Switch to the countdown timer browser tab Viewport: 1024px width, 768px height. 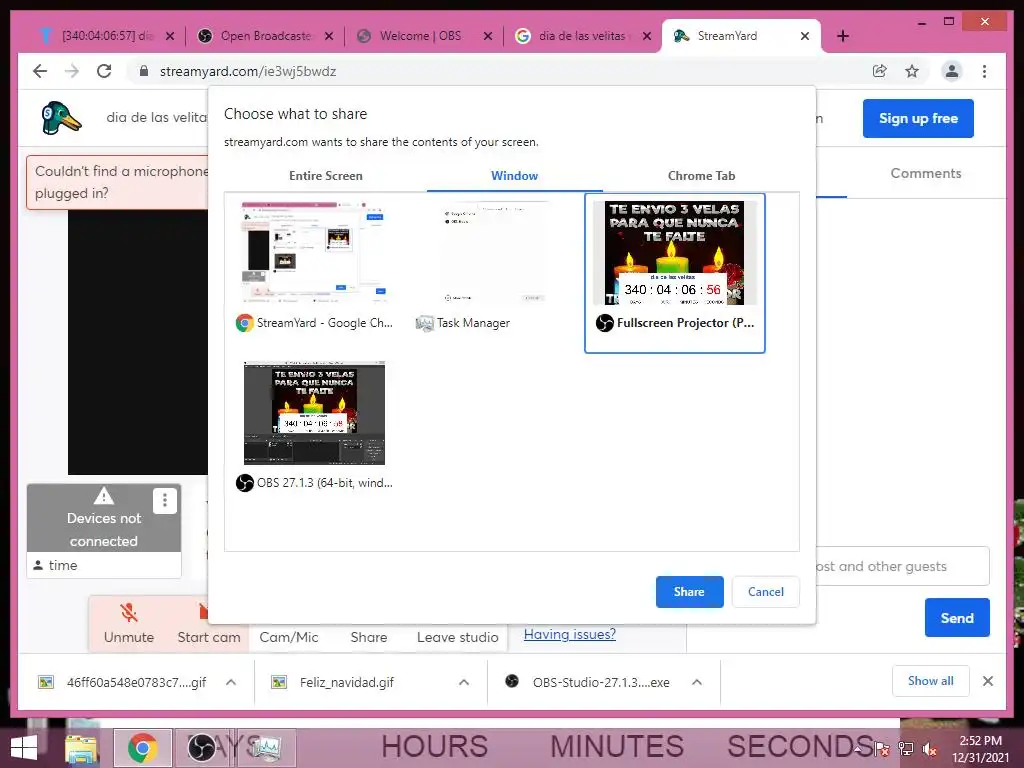[x=106, y=36]
